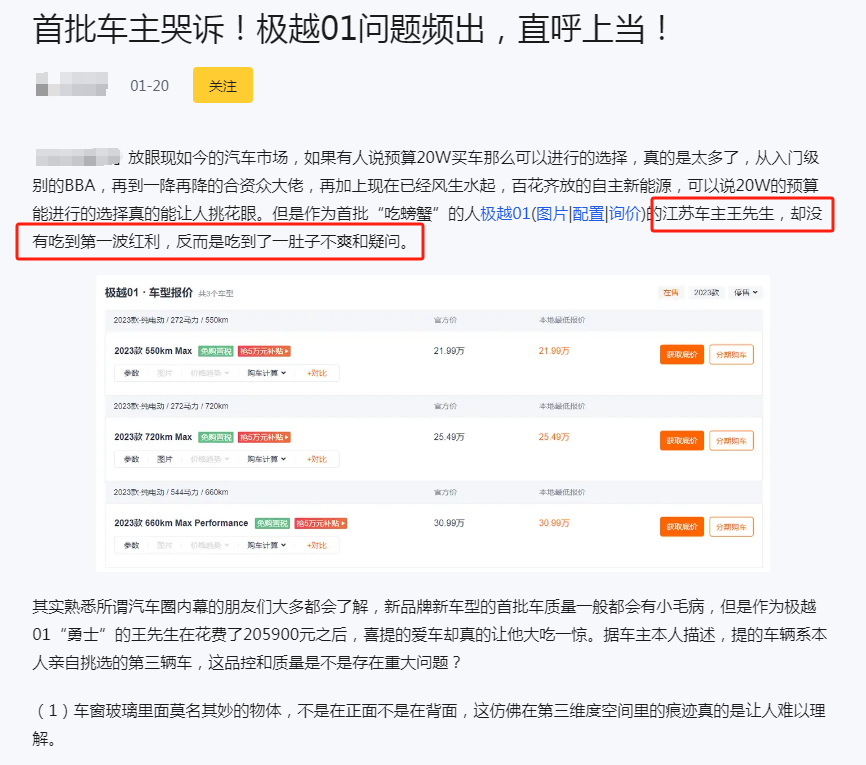This screenshot has width=866, height=765.
Task: Click the black 25.49万 official price
Action: (x=449, y=437)
